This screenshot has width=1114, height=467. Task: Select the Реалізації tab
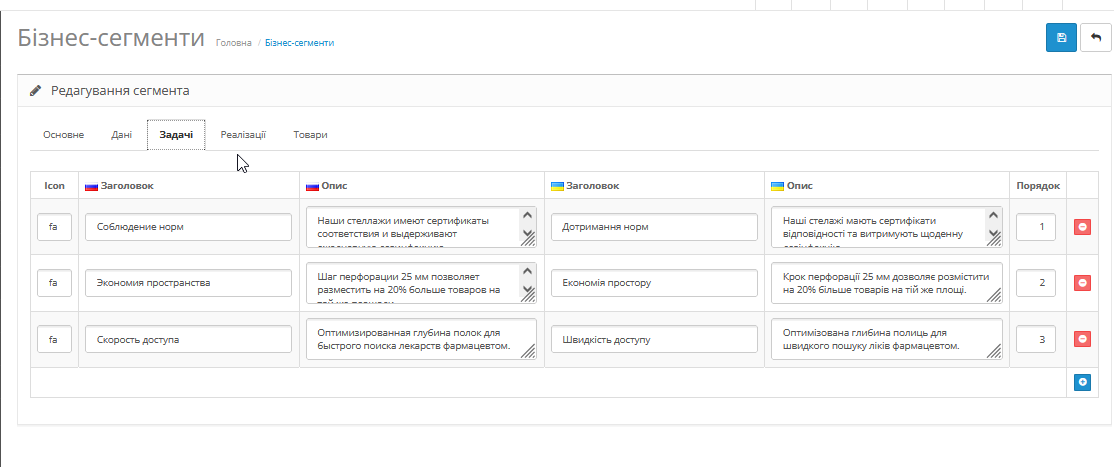[x=243, y=134]
